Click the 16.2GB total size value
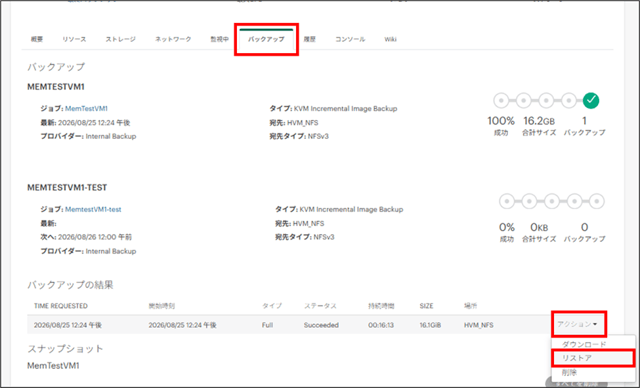Viewport: 640px width, 388px height. click(539, 121)
